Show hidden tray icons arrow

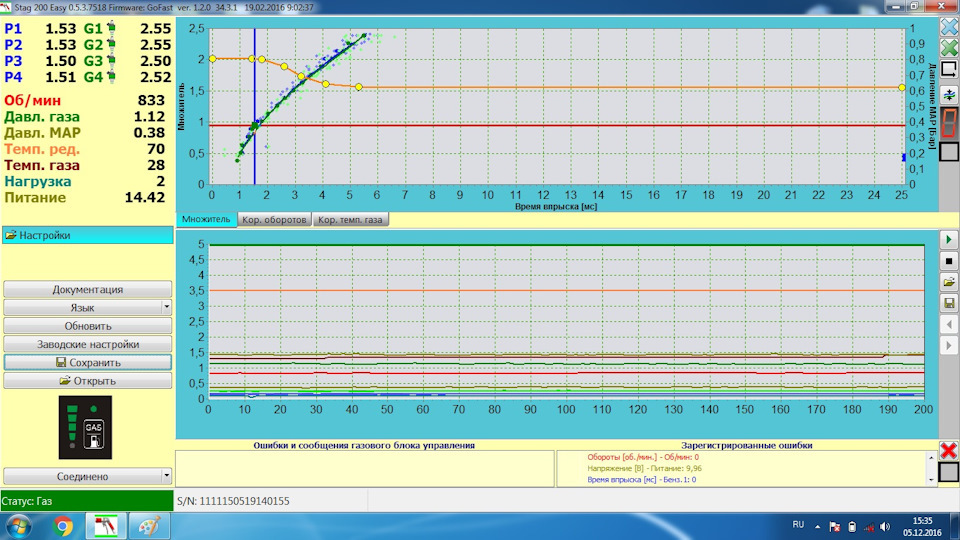[x=817, y=527]
